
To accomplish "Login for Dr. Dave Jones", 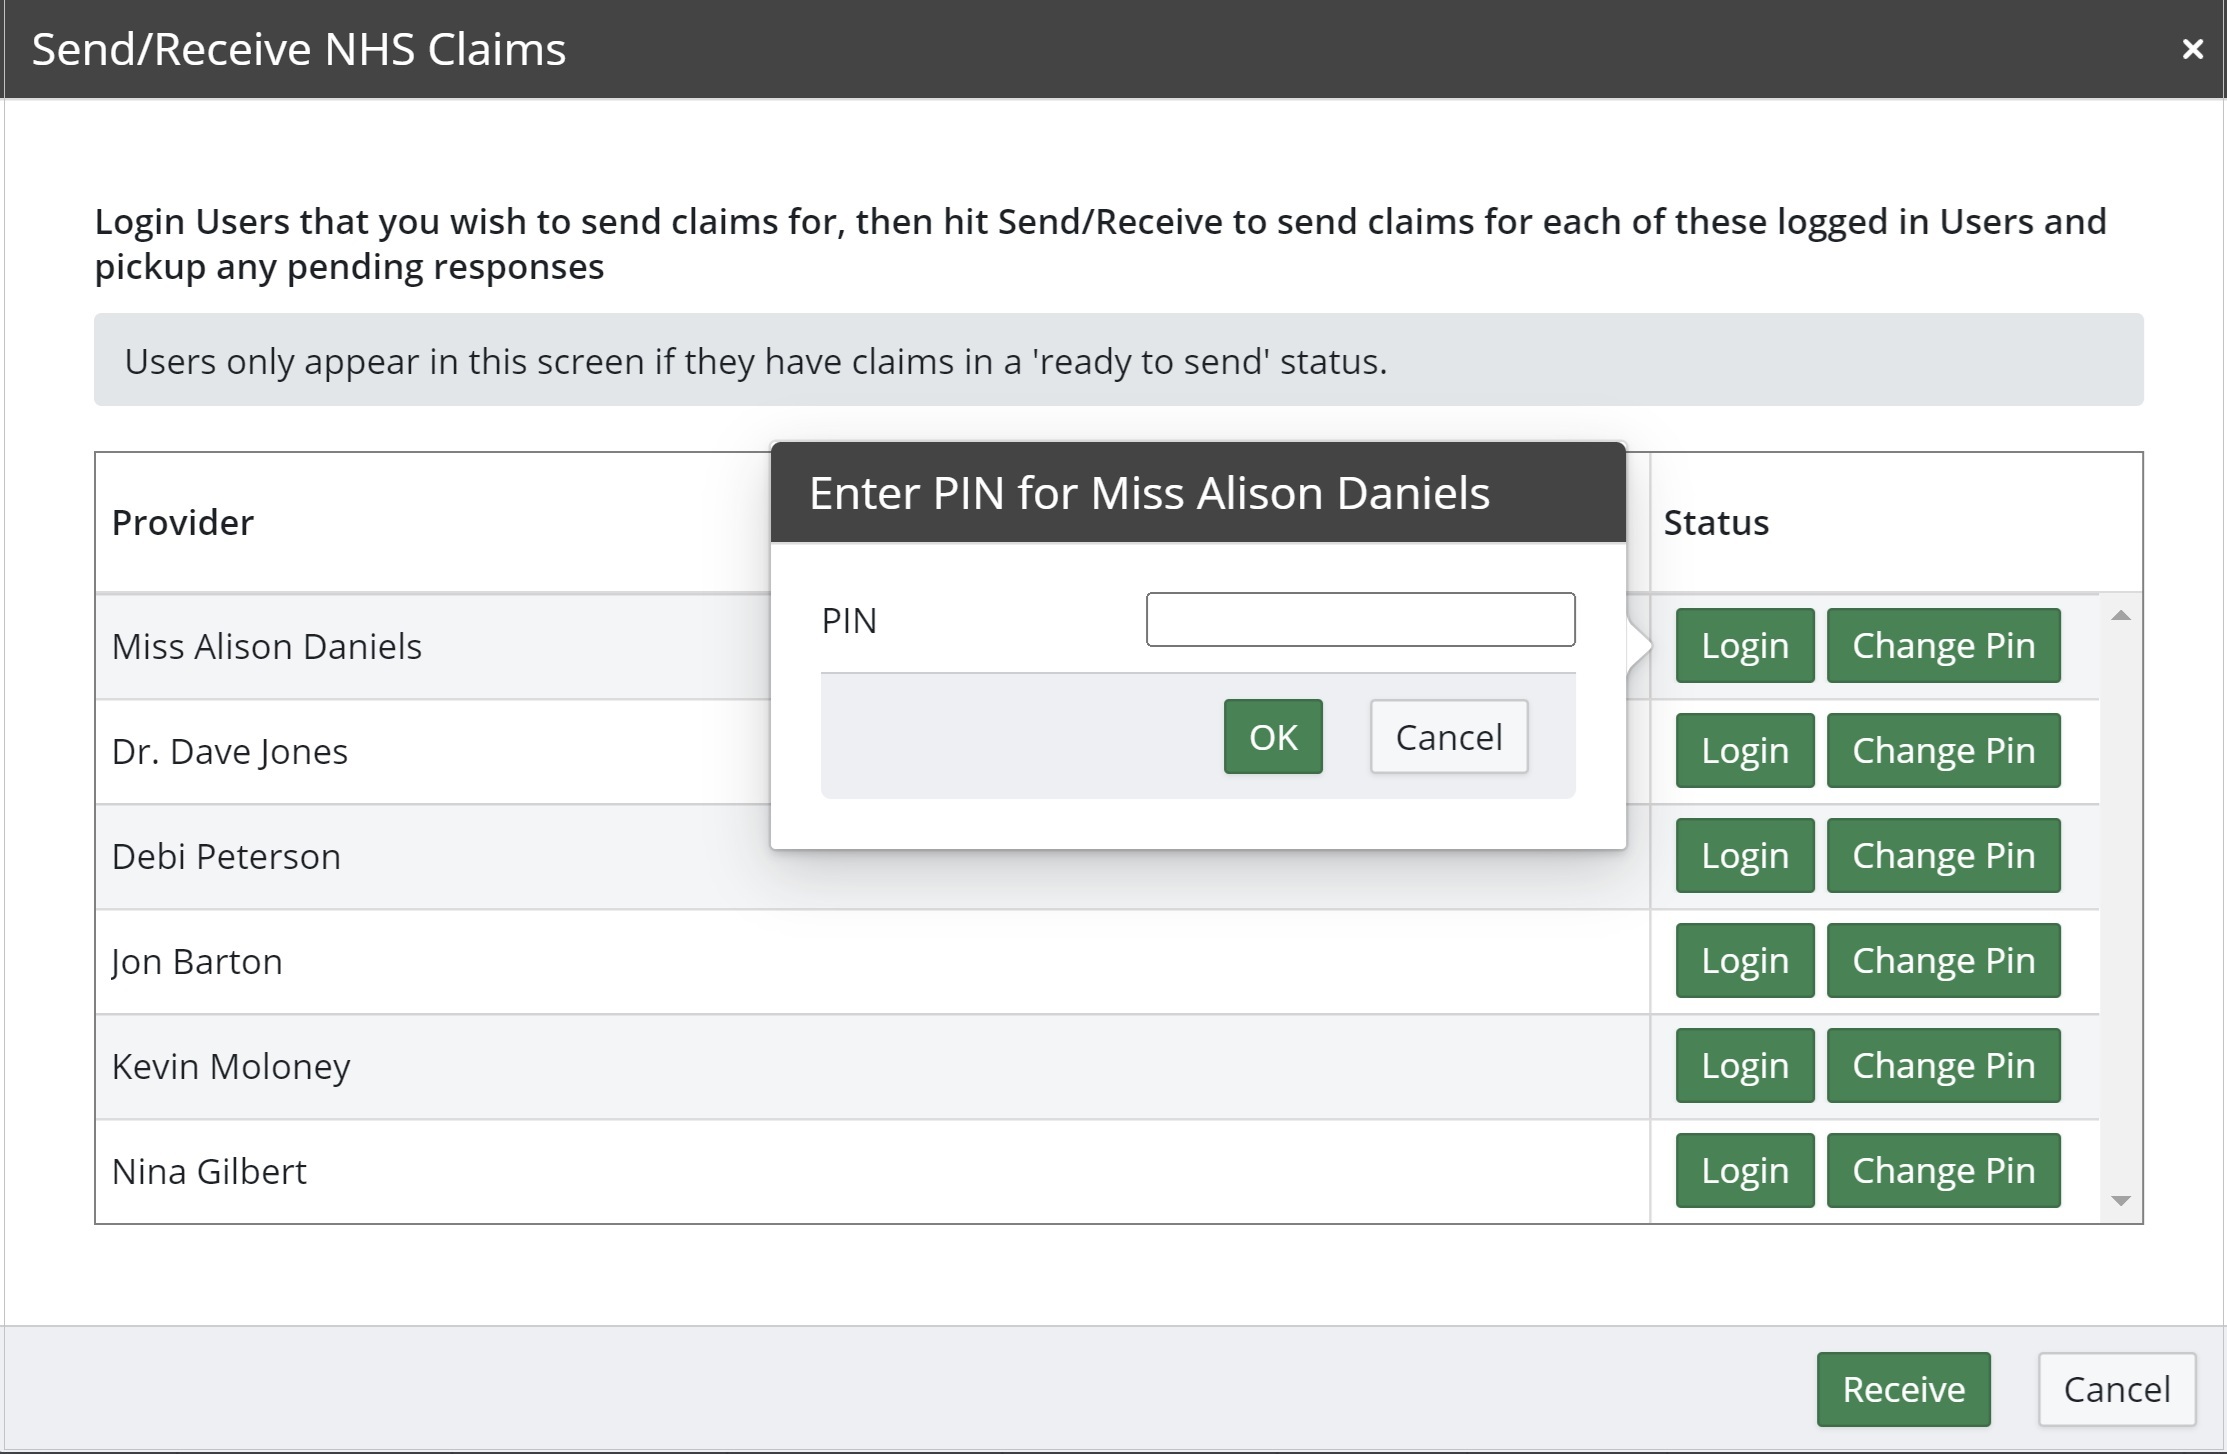I will 1745,751.
